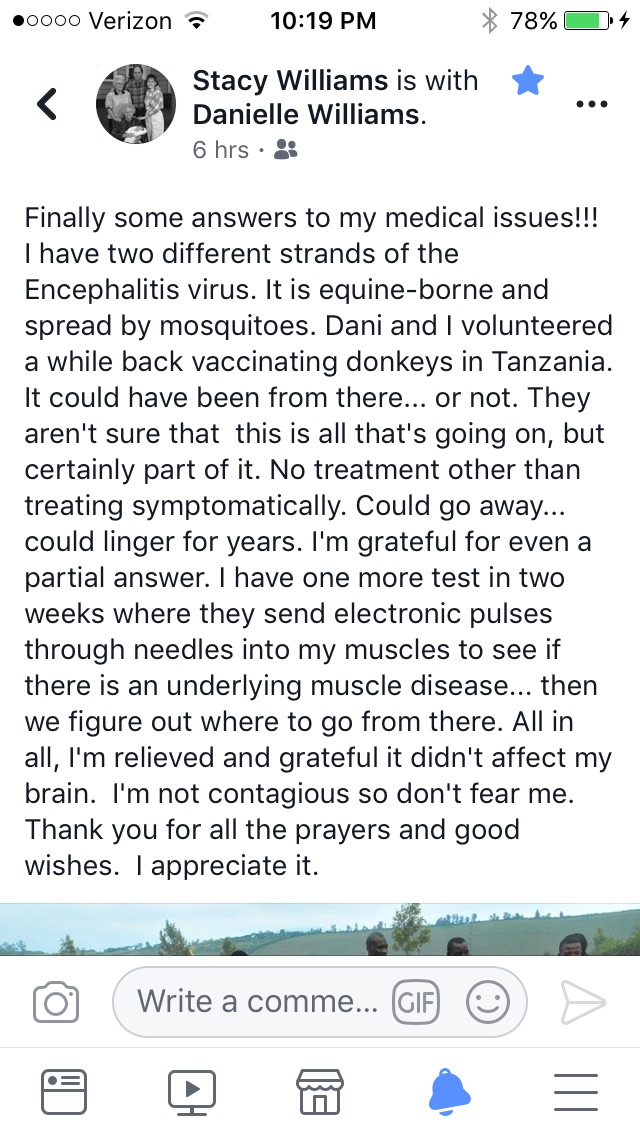
Task: Tap the friends audience icon
Action: (x=285, y=150)
